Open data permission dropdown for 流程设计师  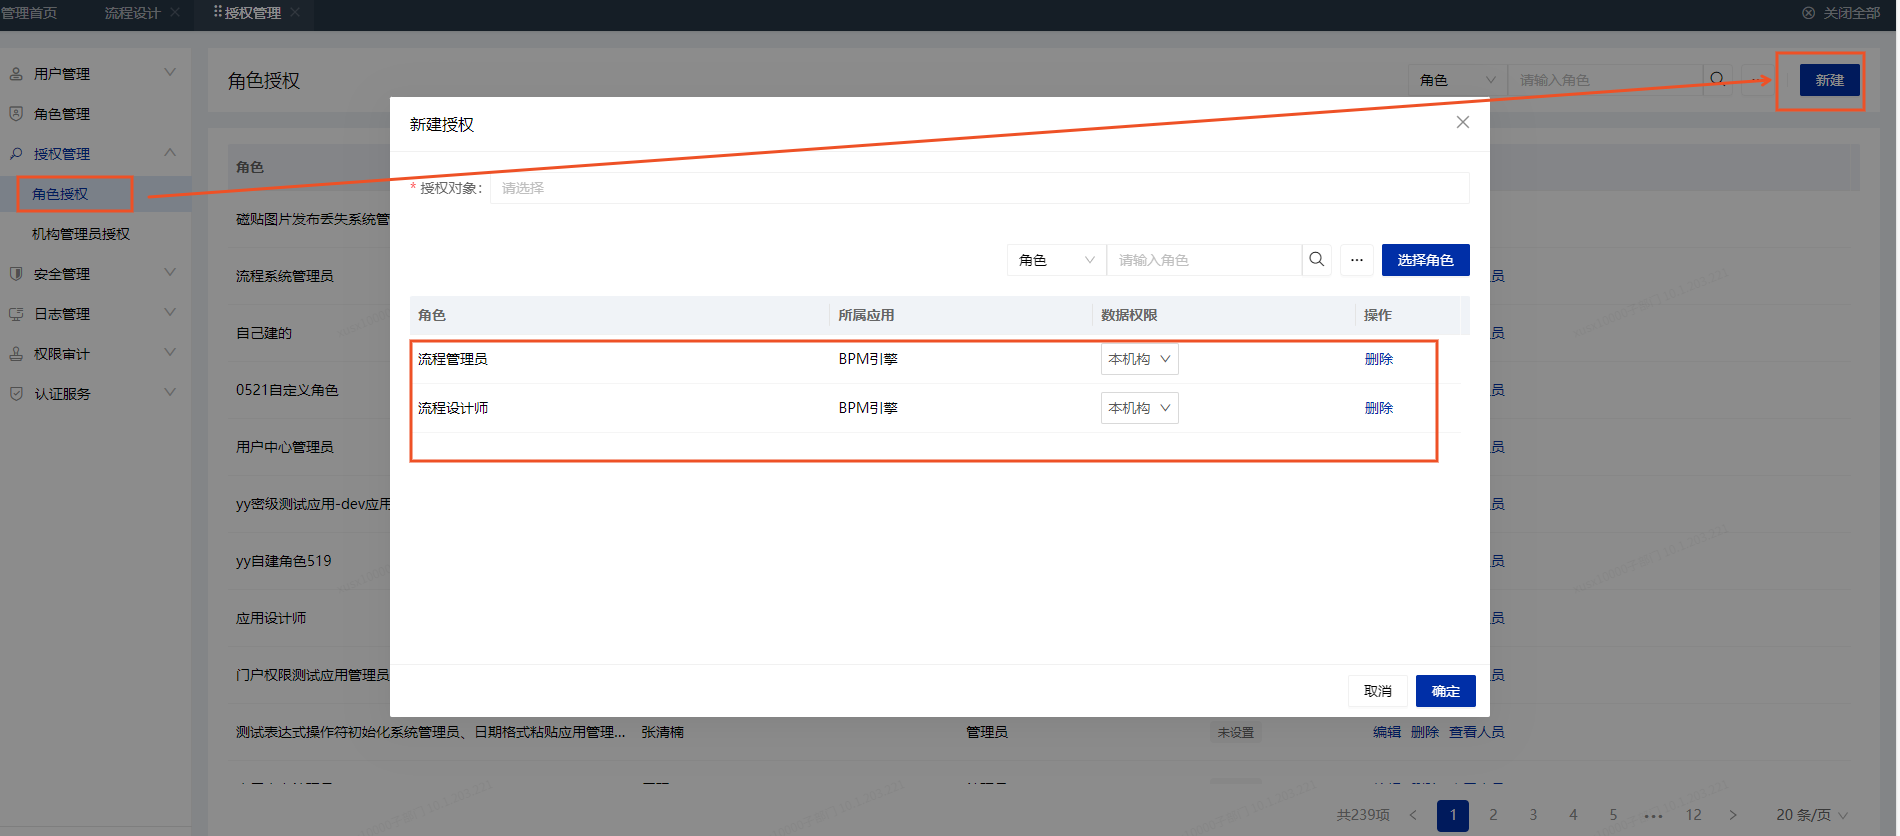[1139, 408]
